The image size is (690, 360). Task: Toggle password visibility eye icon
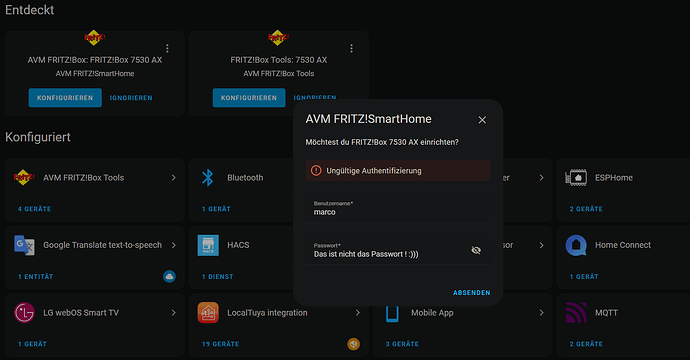coord(476,250)
